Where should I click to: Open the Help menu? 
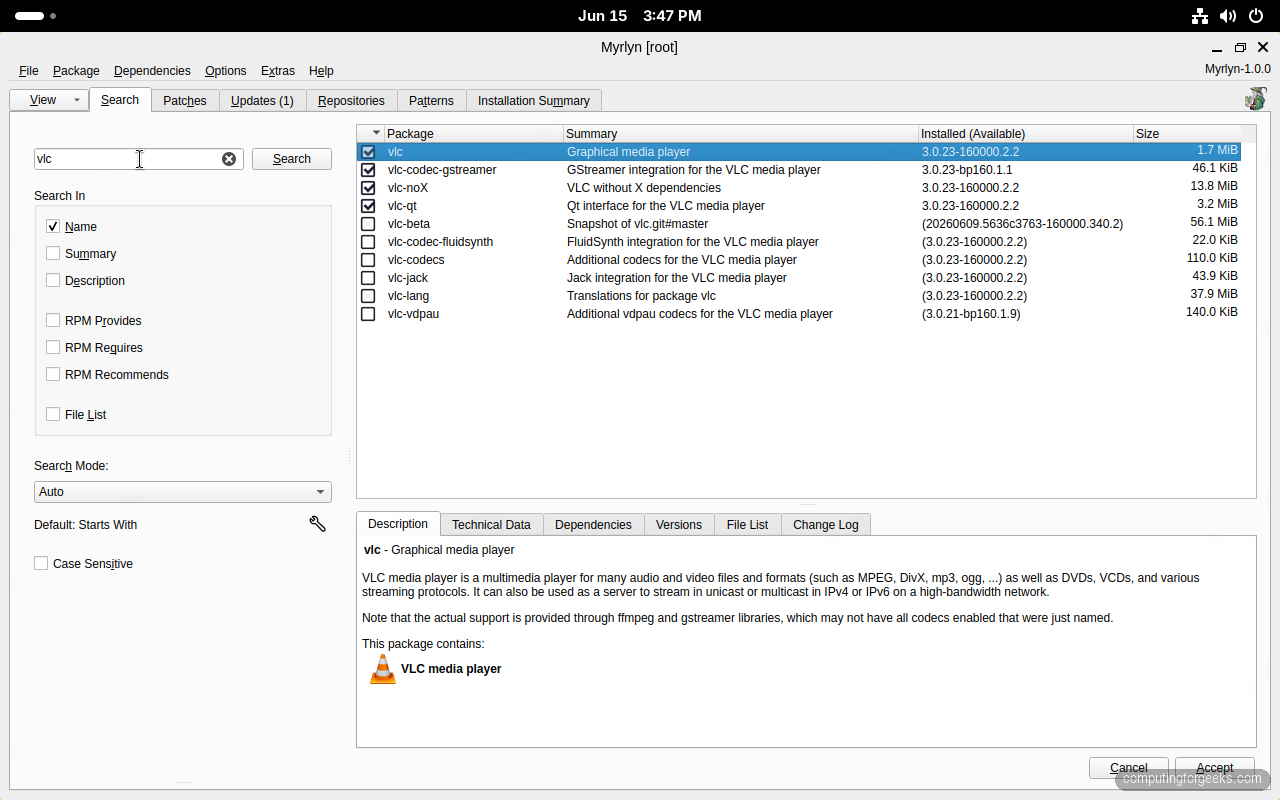pos(321,71)
